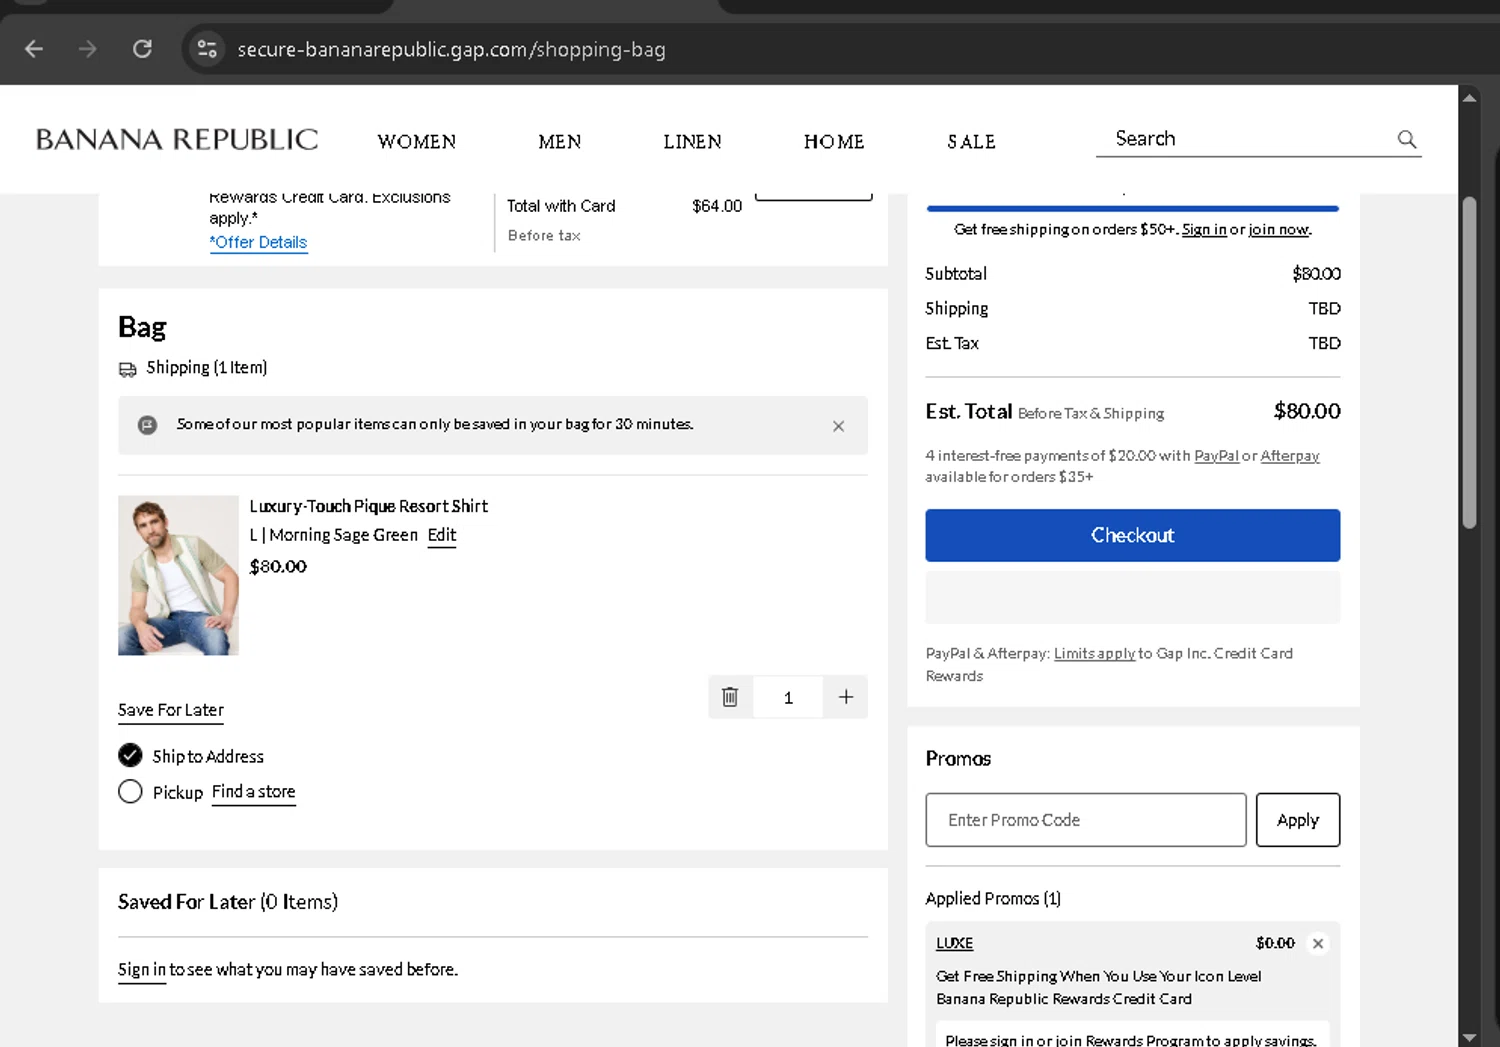Click the Saved For Later heading
The image size is (1500, 1047).
click(x=228, y=902)
